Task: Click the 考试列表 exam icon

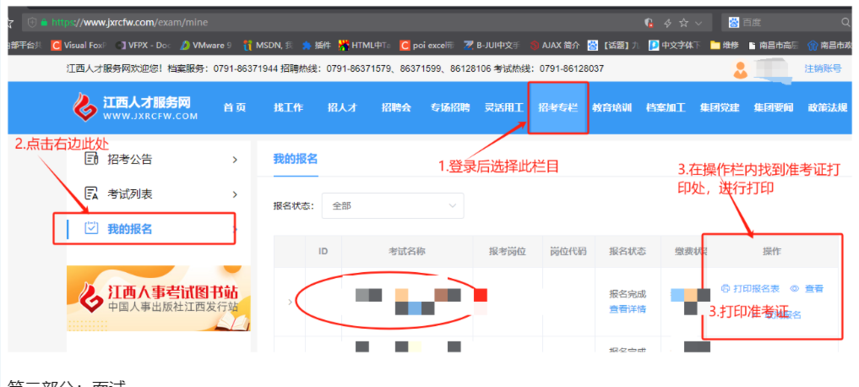Action: pyautogui.click(x=91, y=194)
